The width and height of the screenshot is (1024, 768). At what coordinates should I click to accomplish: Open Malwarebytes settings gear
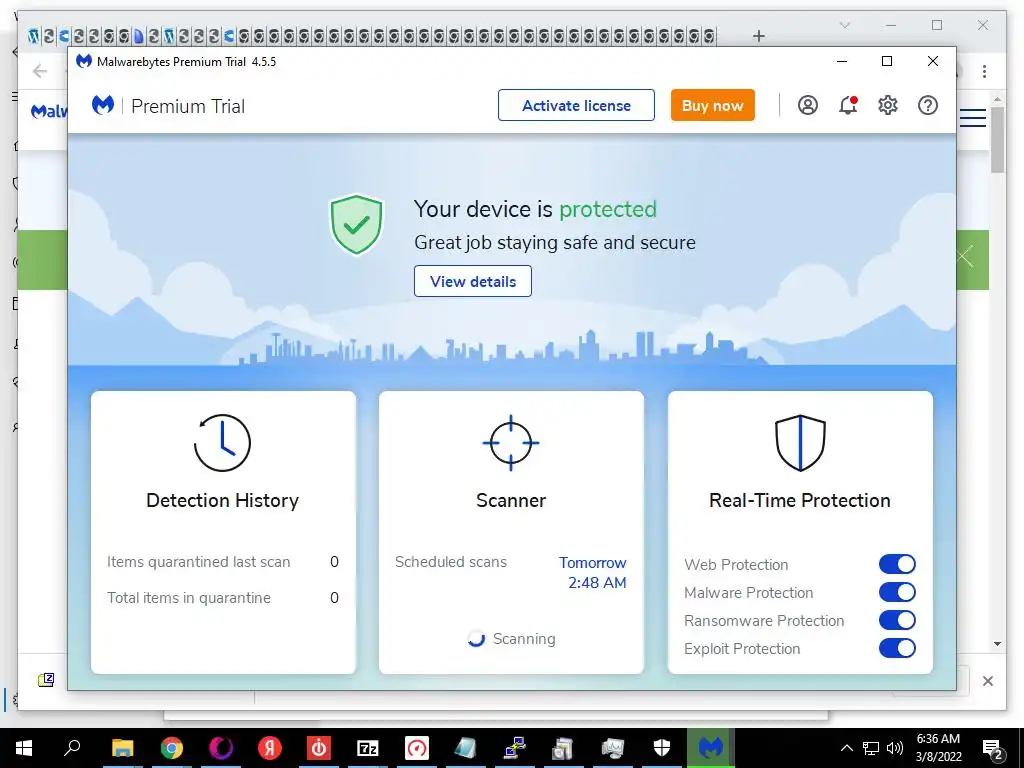pos(888,105)
